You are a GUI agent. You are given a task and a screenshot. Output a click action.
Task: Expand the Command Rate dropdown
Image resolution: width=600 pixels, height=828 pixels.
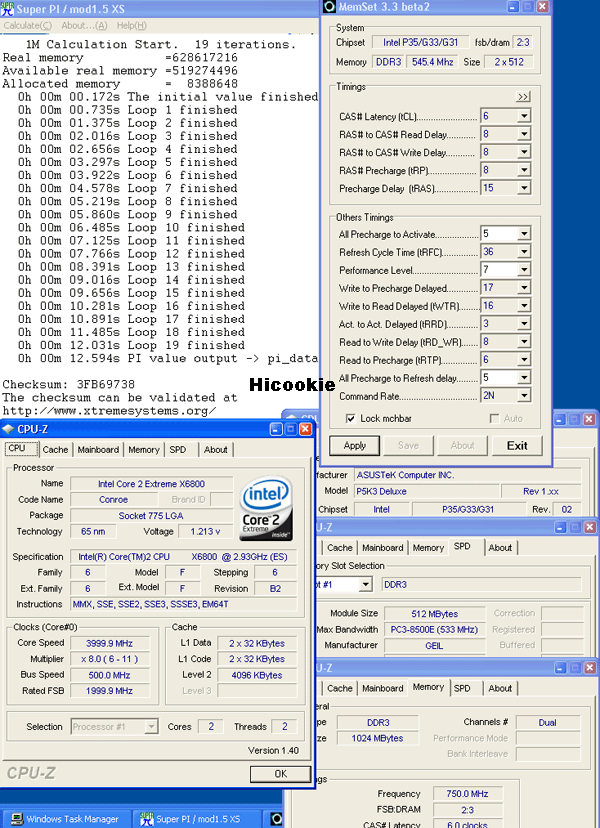pyautogui.click(x=523, y=396)
